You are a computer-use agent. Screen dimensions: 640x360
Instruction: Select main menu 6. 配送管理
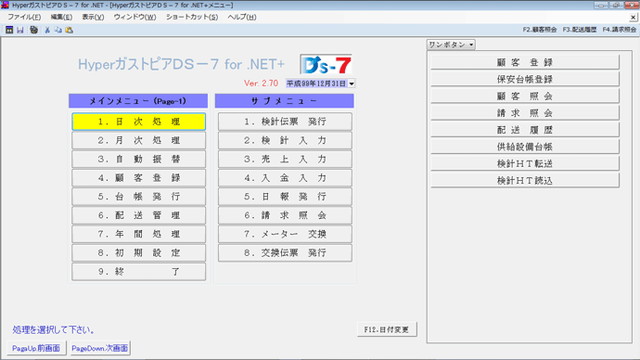tap(139, 216)
